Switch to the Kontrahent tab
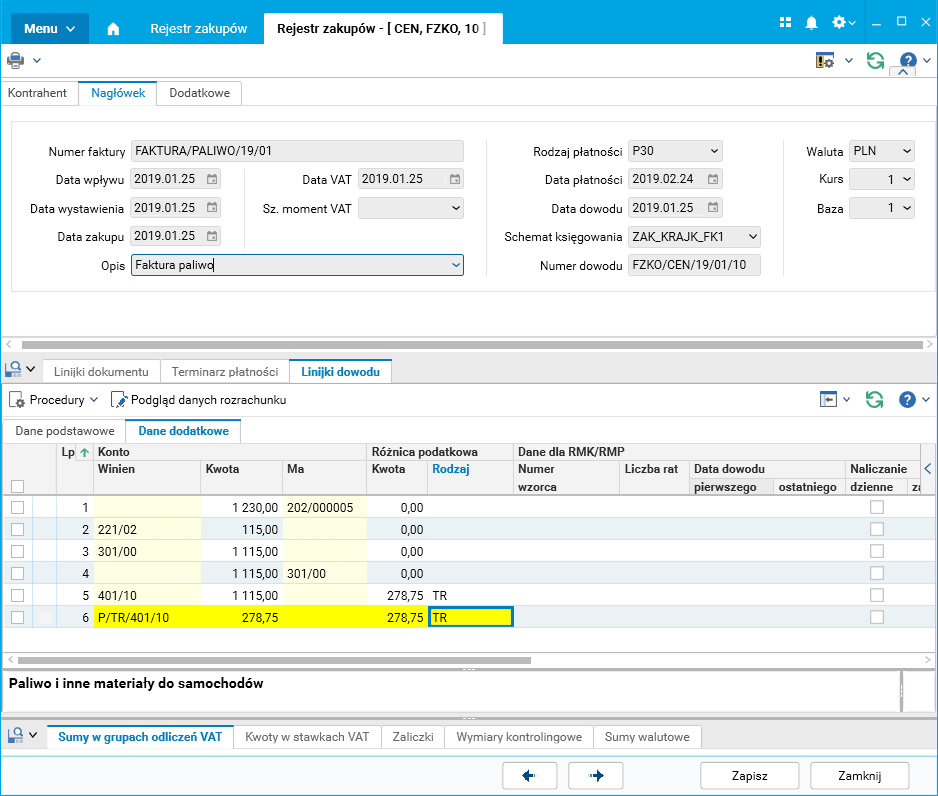Viewport: 938px width, 796px height. pyautogui.click(x=38, y=93)
